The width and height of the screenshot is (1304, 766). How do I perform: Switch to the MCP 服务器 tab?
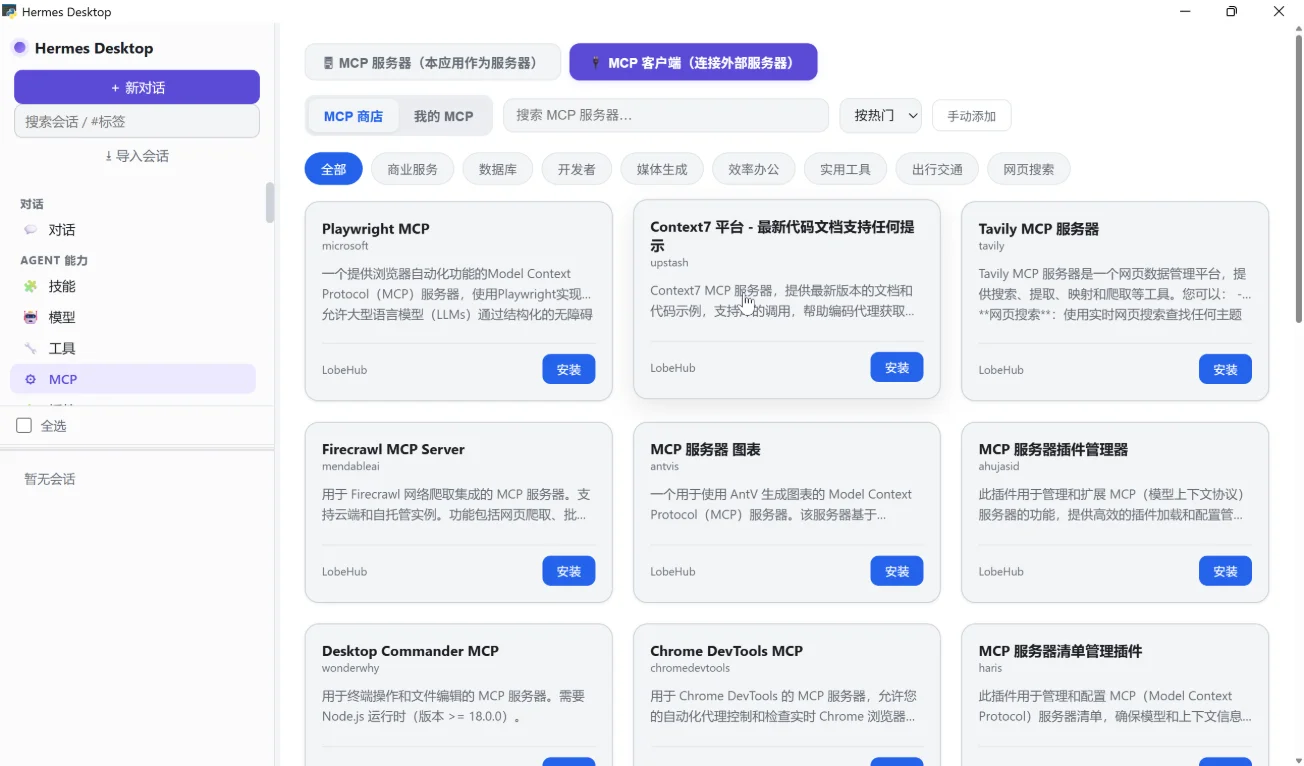pos(433,62)
